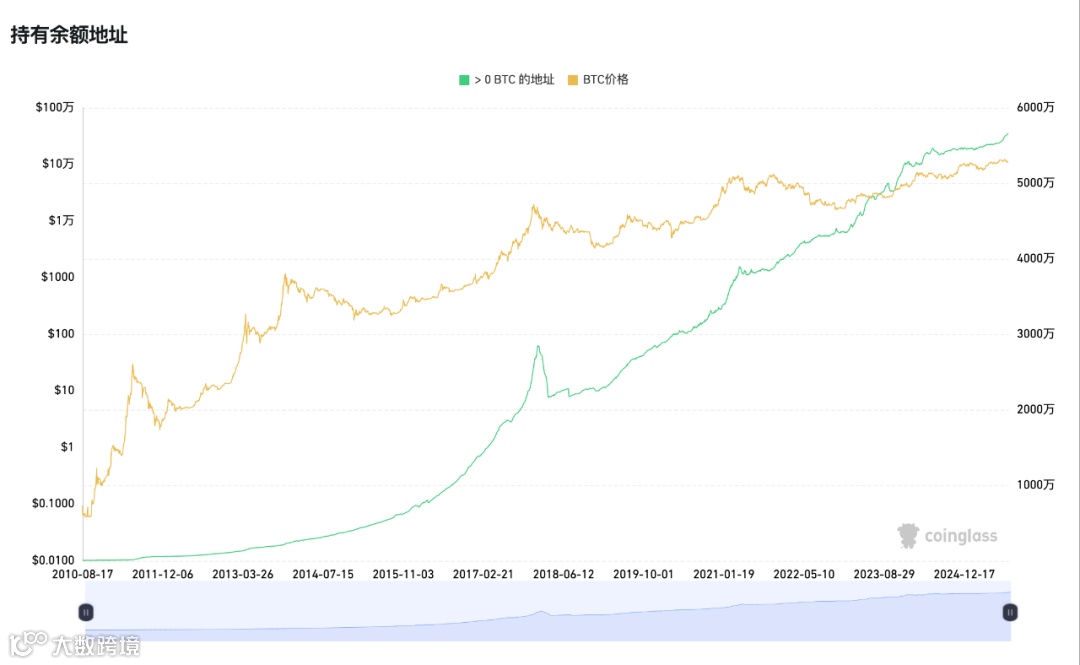This screenshot has height=665, width=1080.
Task: Click the '2014-07-15' date label
Action: pos(323,574)
